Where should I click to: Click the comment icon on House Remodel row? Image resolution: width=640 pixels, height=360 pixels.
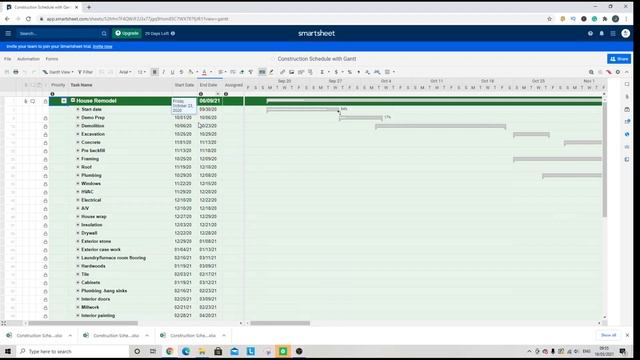pos(33,101)
